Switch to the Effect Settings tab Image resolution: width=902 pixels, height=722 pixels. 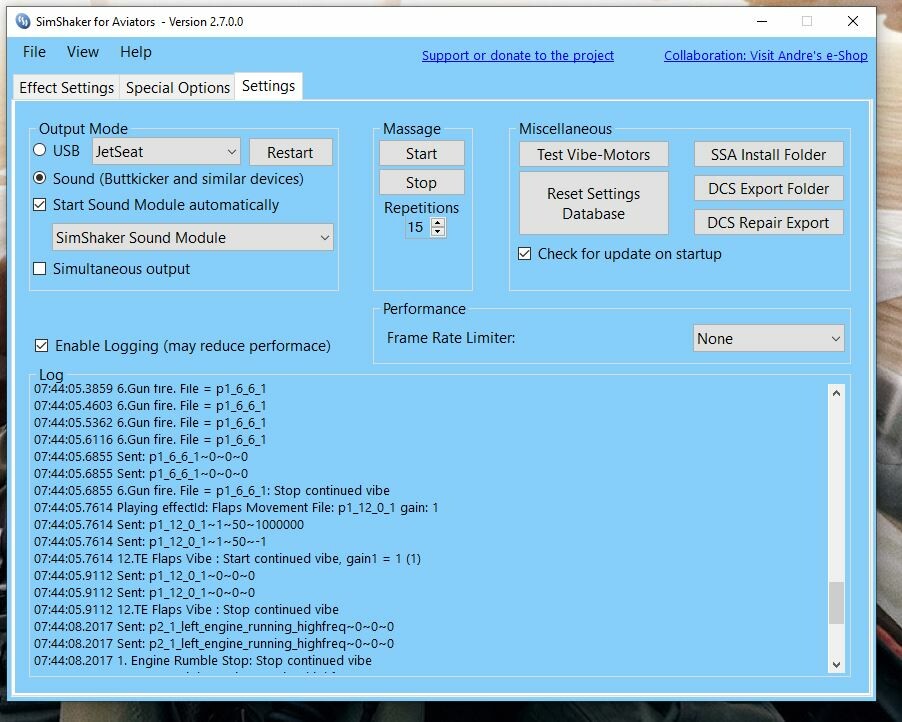[x=66, y=87]
